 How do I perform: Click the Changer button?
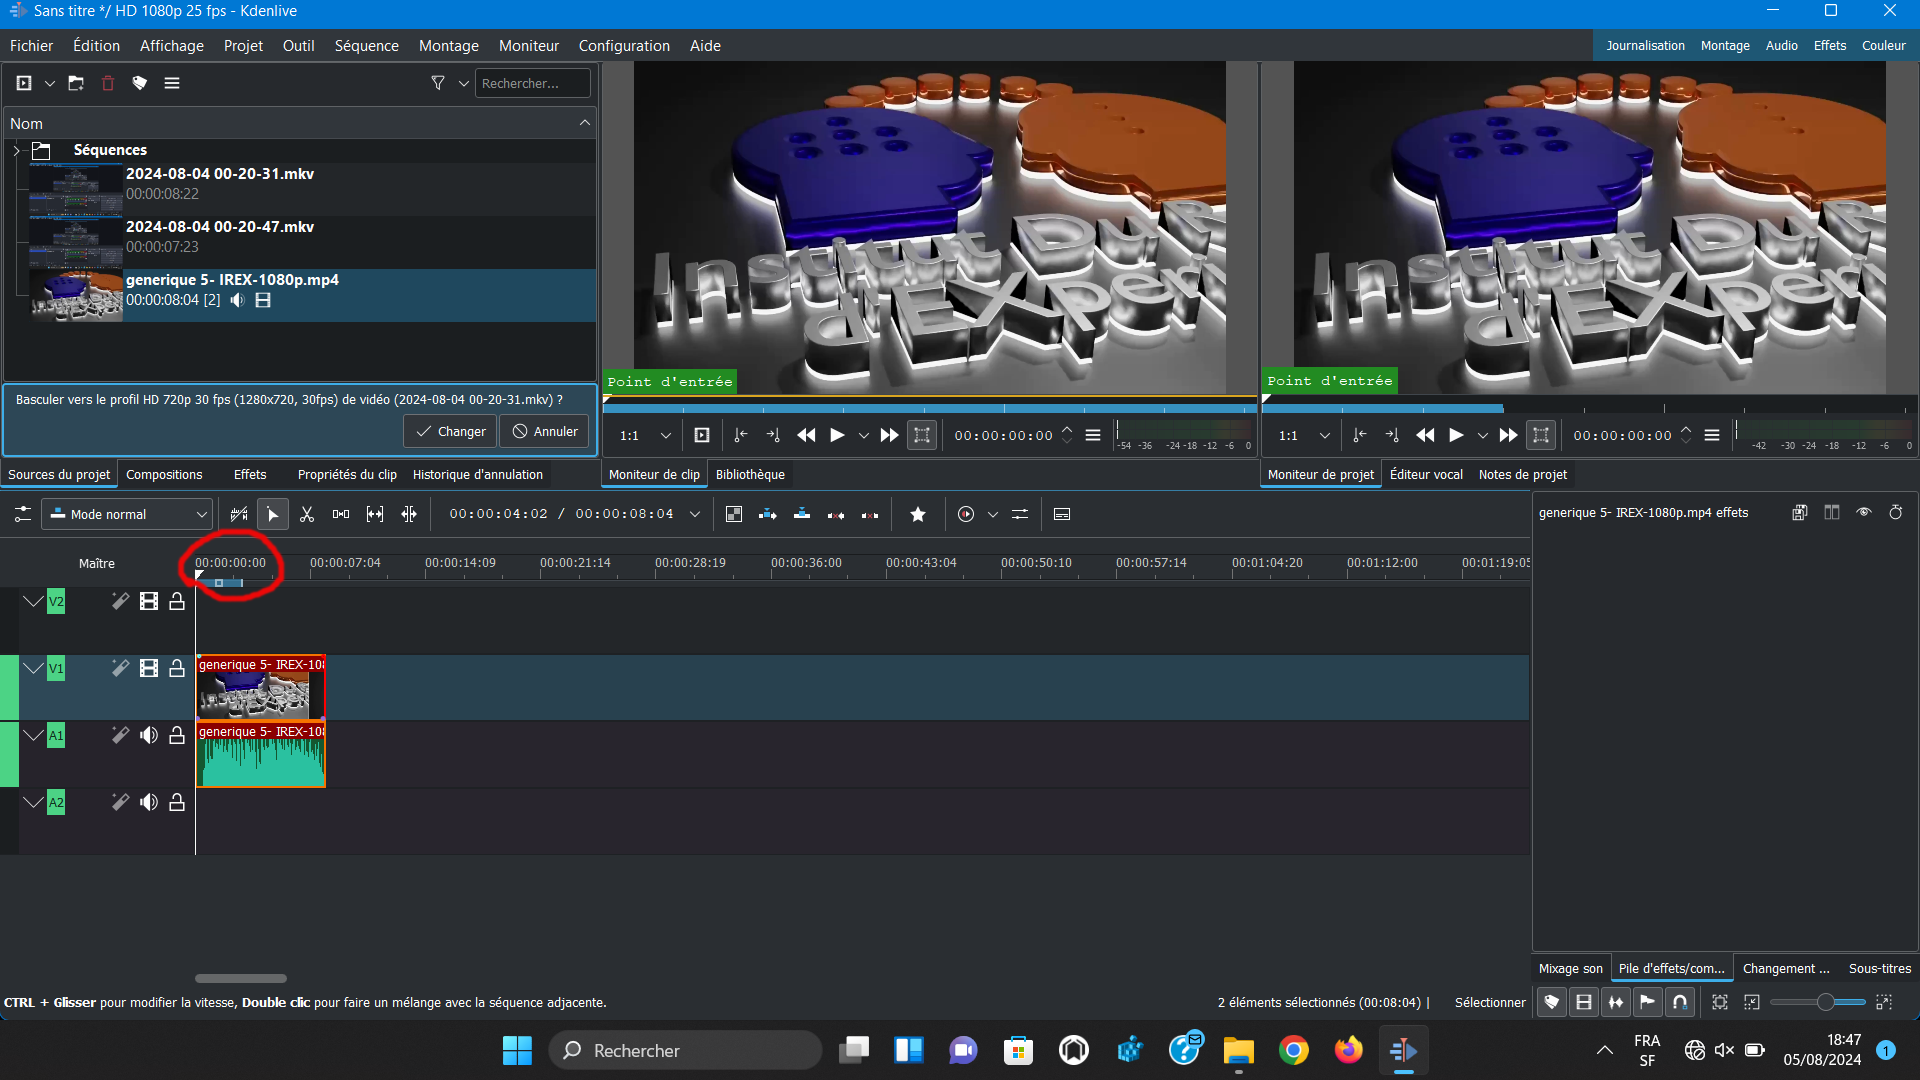(450, 431)
